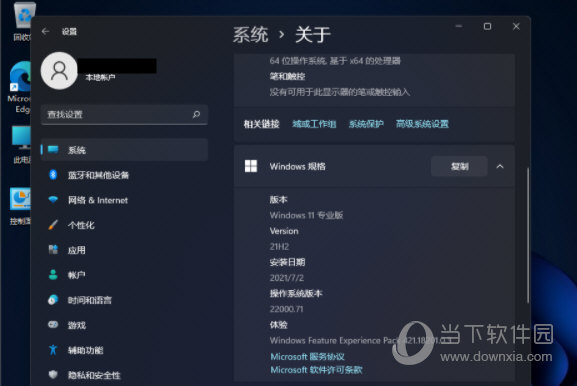The width and height of the screenshot is (577, 386).
Task: Click the 系统 monitor icon in sidebar
Action: 53,149
